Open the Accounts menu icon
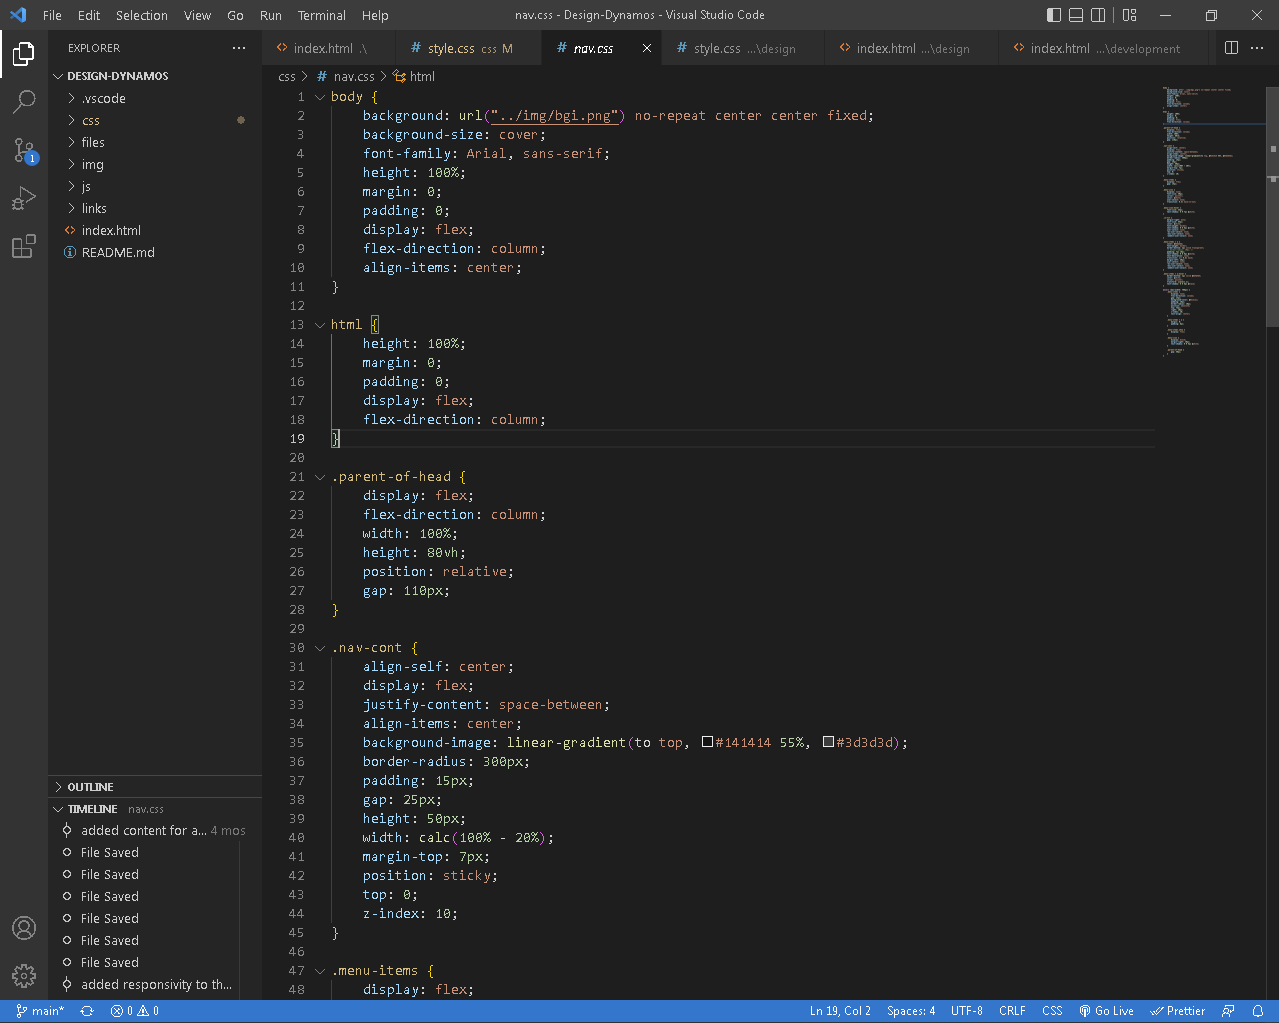The width and height of the screenshot is (1279, 1023). (x=24, y=928)
